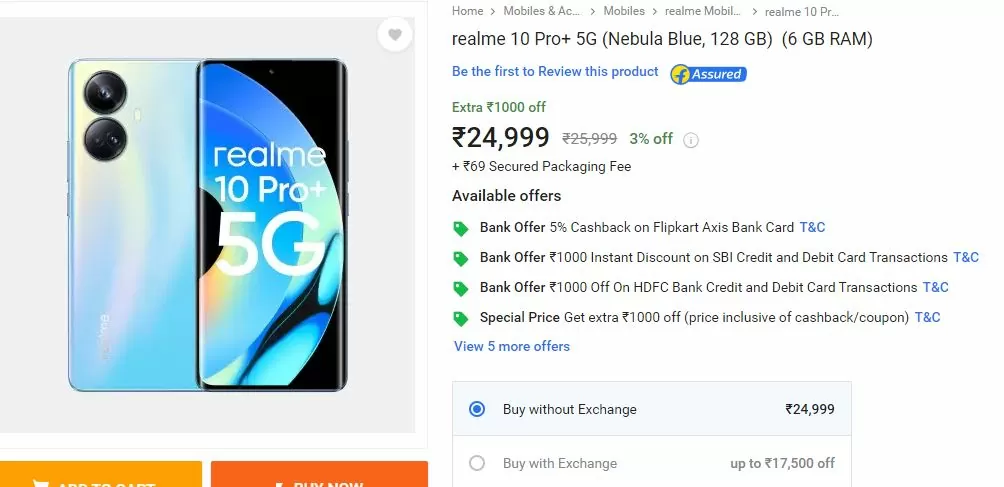Open the Mobiles breadcrumb link
This screenshot has width=1004, height=487.
(x=623, y=11)
